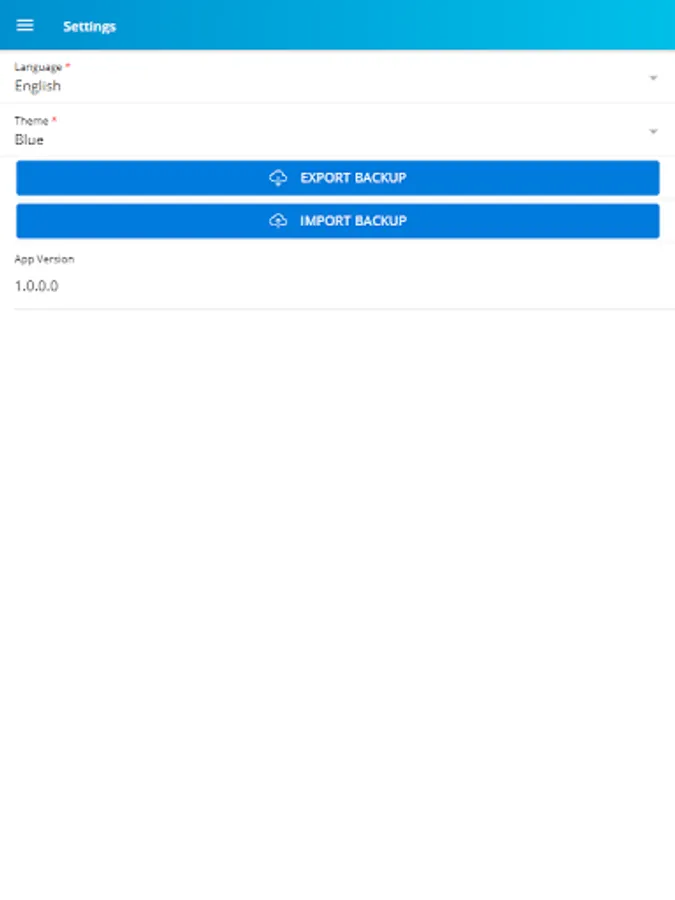Select the English language value
Viewport: 675px width, 900px height.
38,86
